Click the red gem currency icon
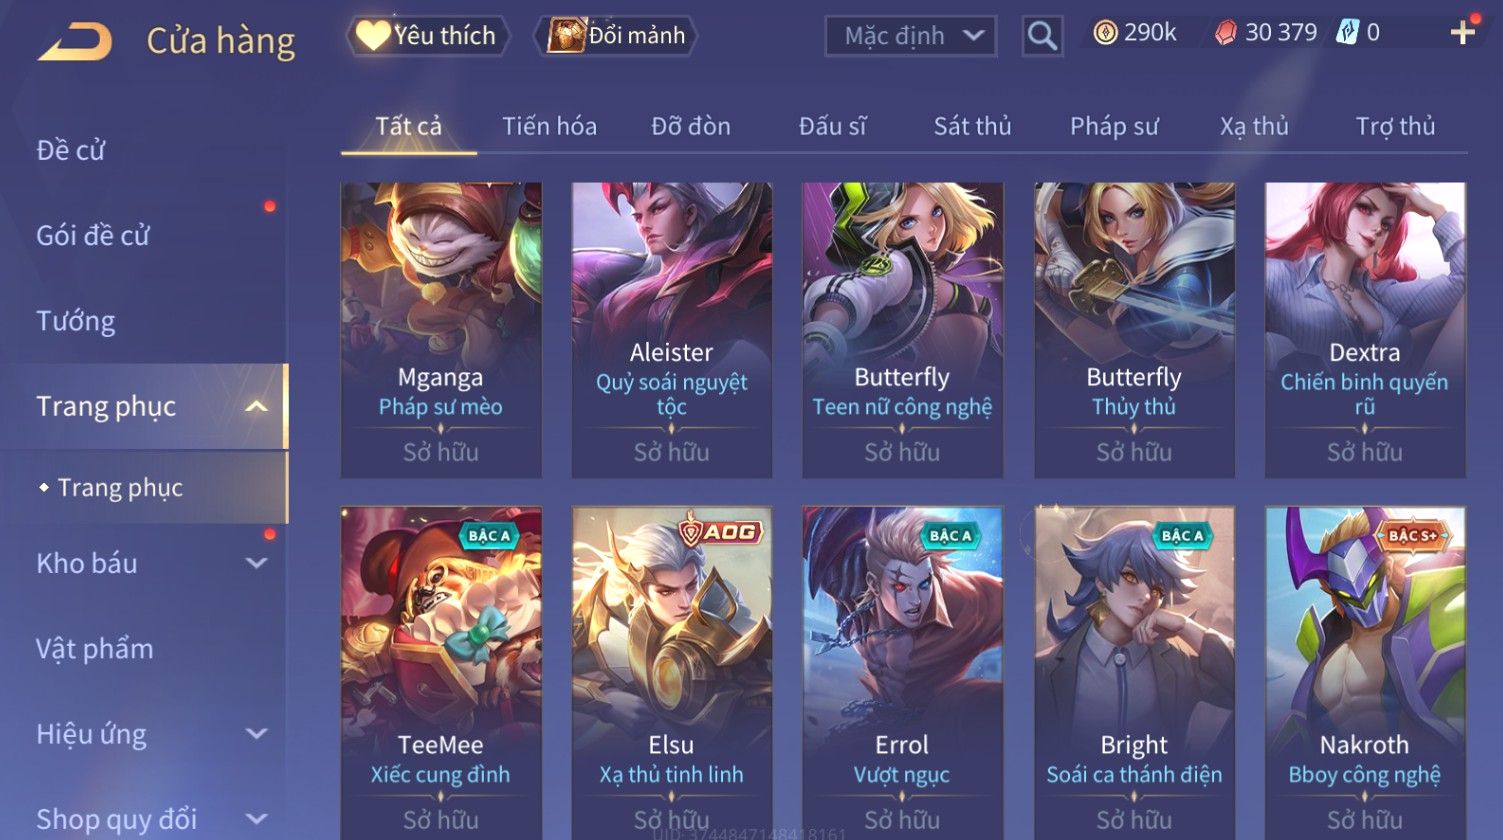The height and width of the screenshot is (840, 1503). 1225,34
